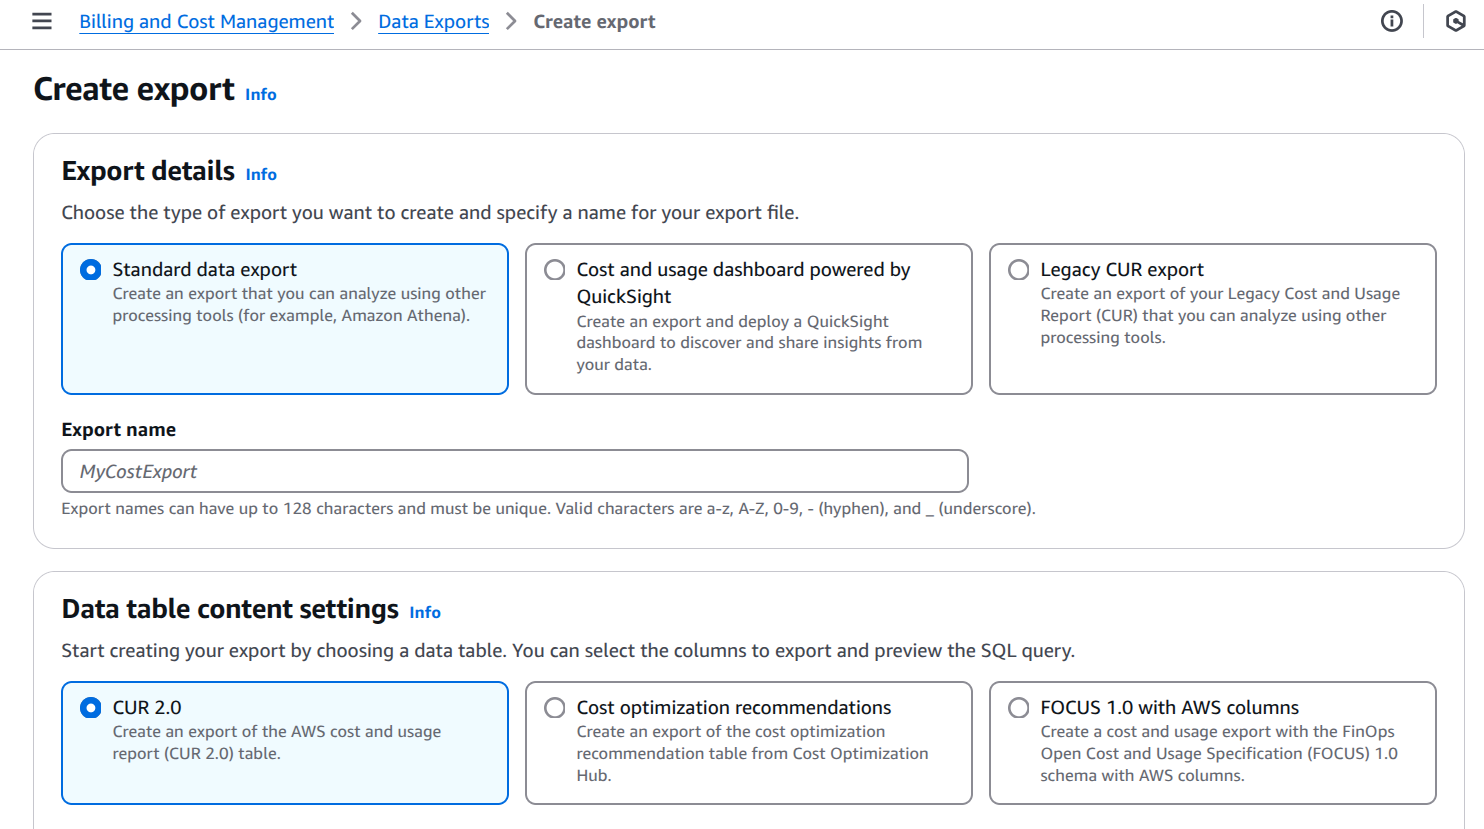Choose FOCUS 1.0 with AWS columns
The image size is (1484, 829).
(1018, 707)
